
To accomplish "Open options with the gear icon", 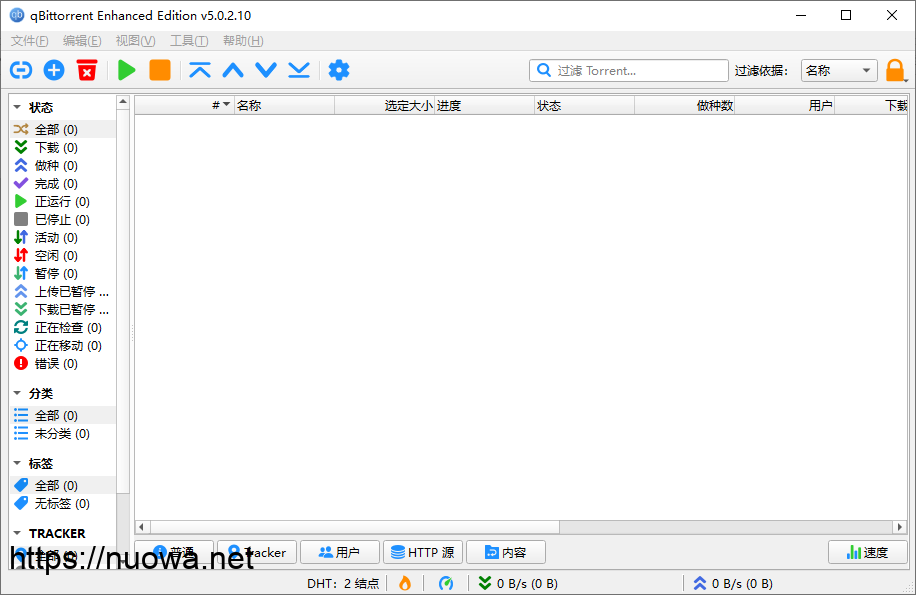I will coord(339,70).
